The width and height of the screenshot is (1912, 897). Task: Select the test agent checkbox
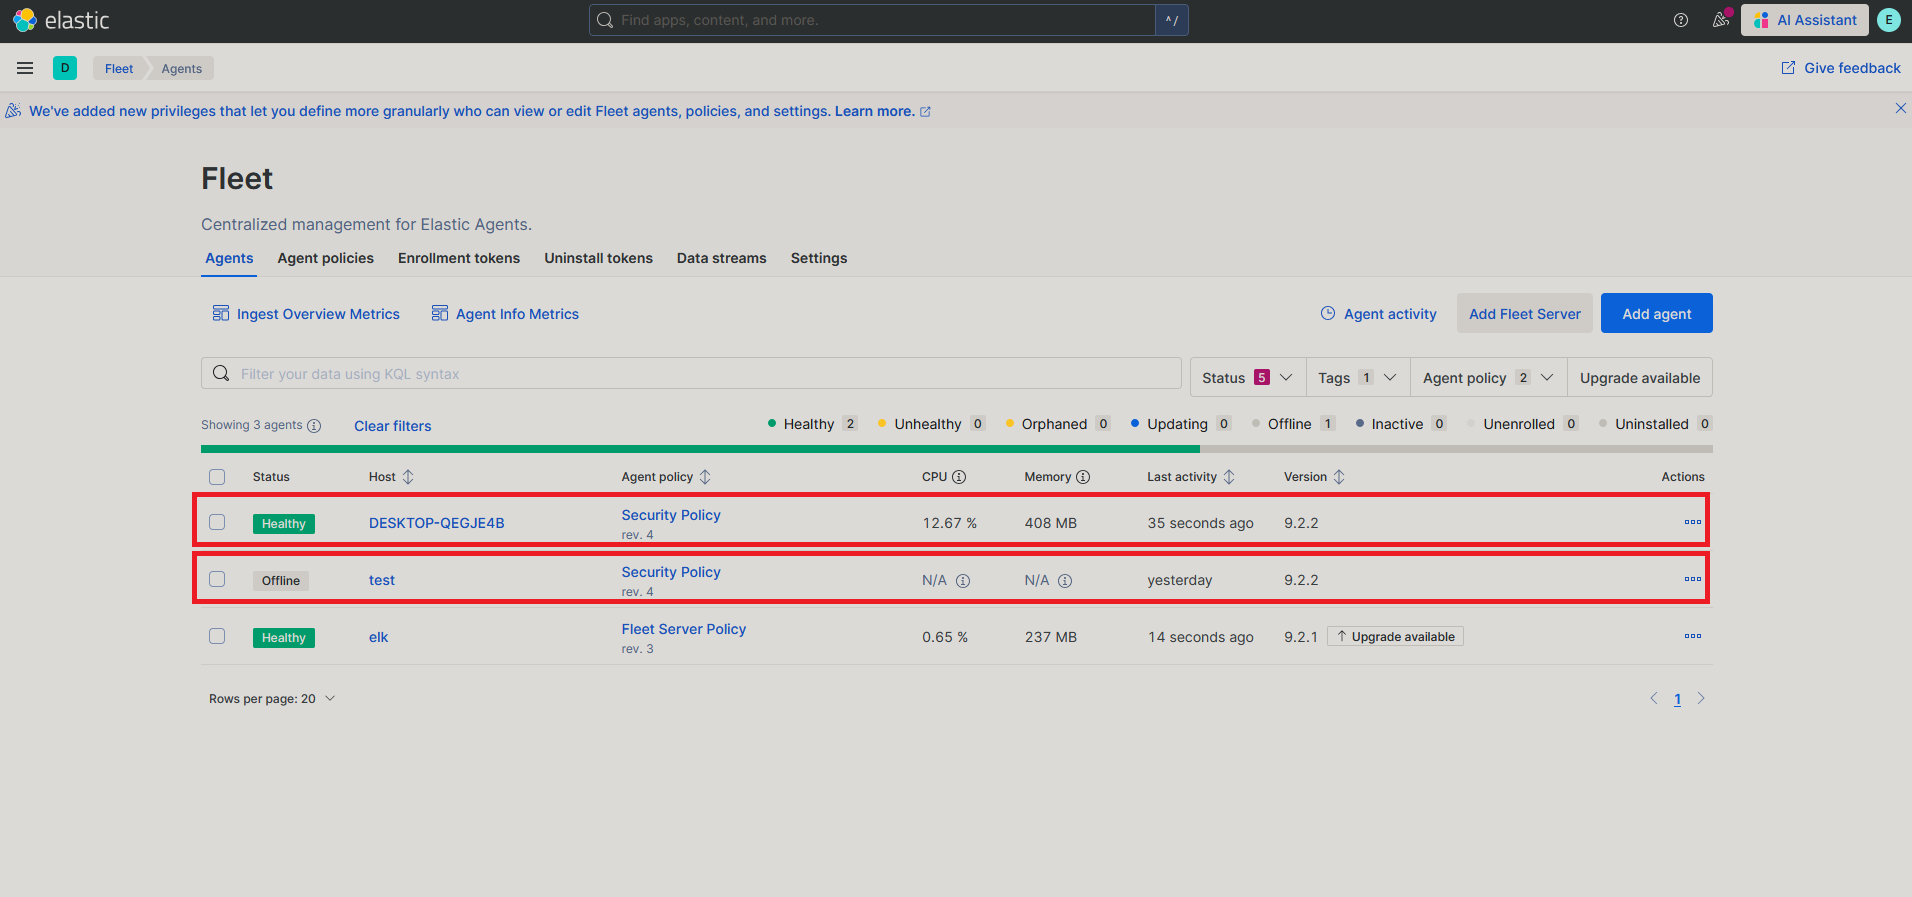point(217,579)
